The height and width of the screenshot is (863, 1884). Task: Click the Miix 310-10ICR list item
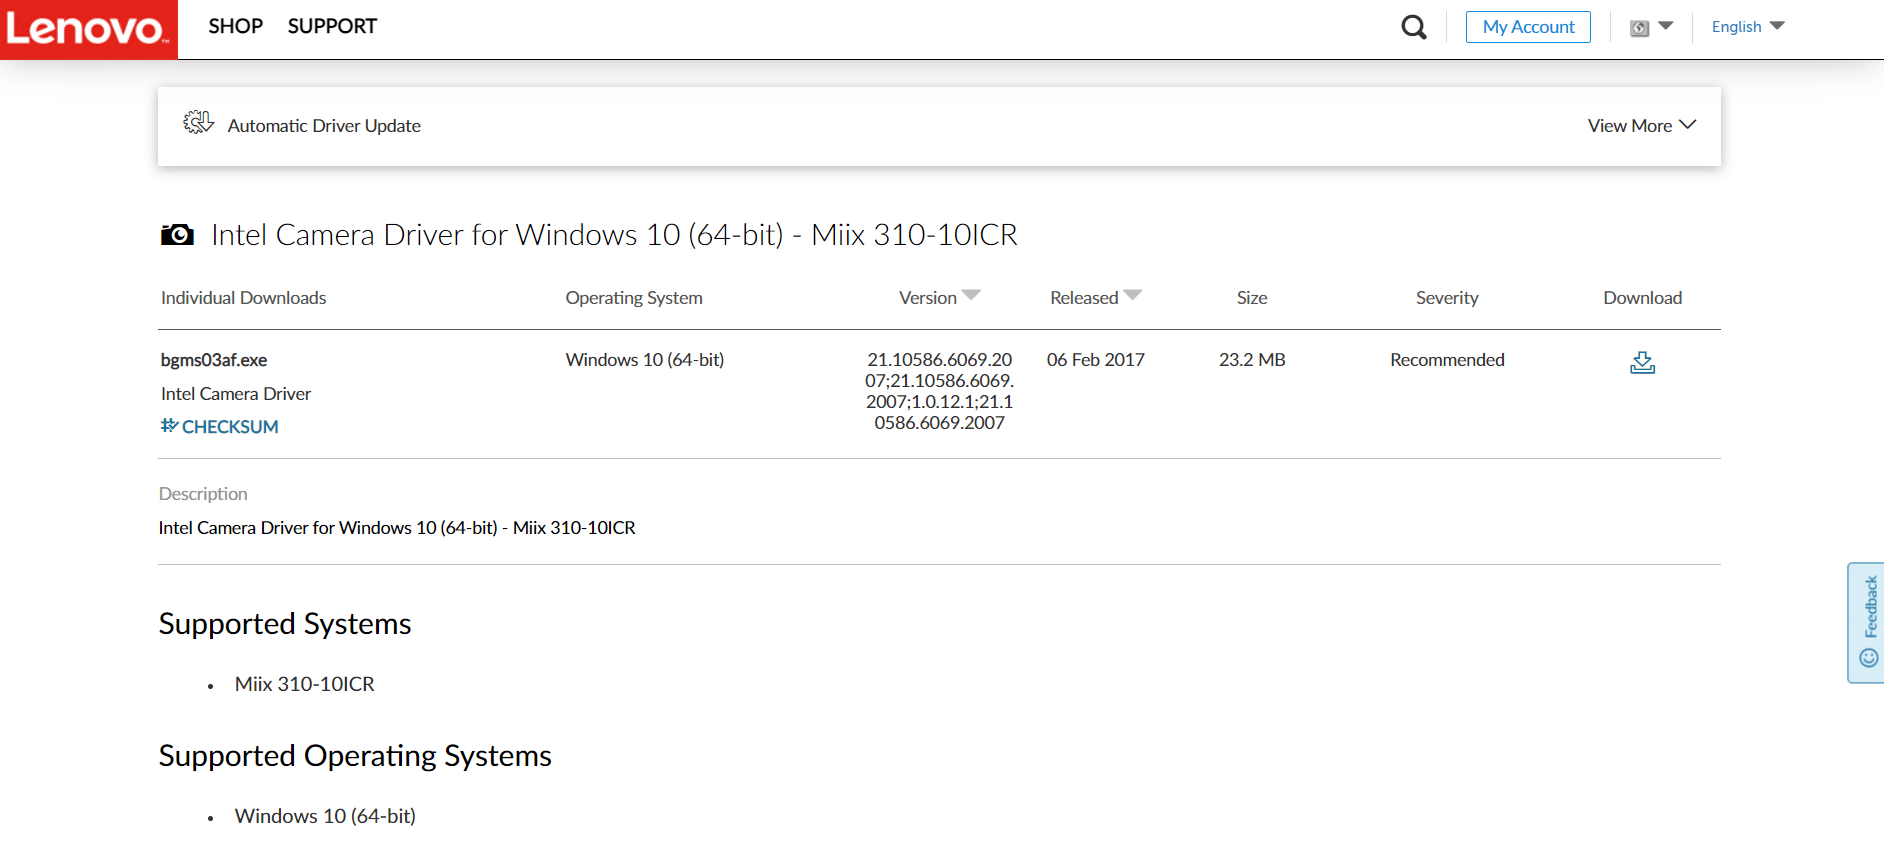(x=305, y=684)
